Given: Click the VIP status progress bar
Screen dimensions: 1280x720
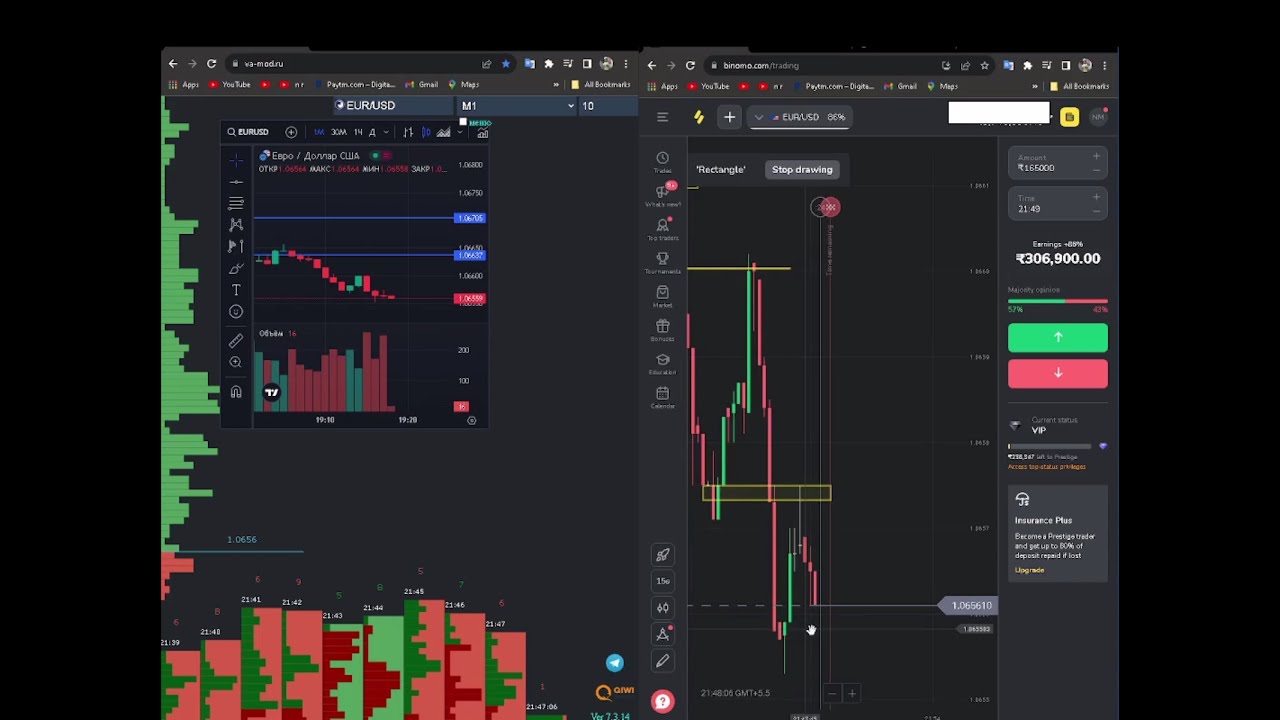Looking at the screenshot, I should point(1052,447).
